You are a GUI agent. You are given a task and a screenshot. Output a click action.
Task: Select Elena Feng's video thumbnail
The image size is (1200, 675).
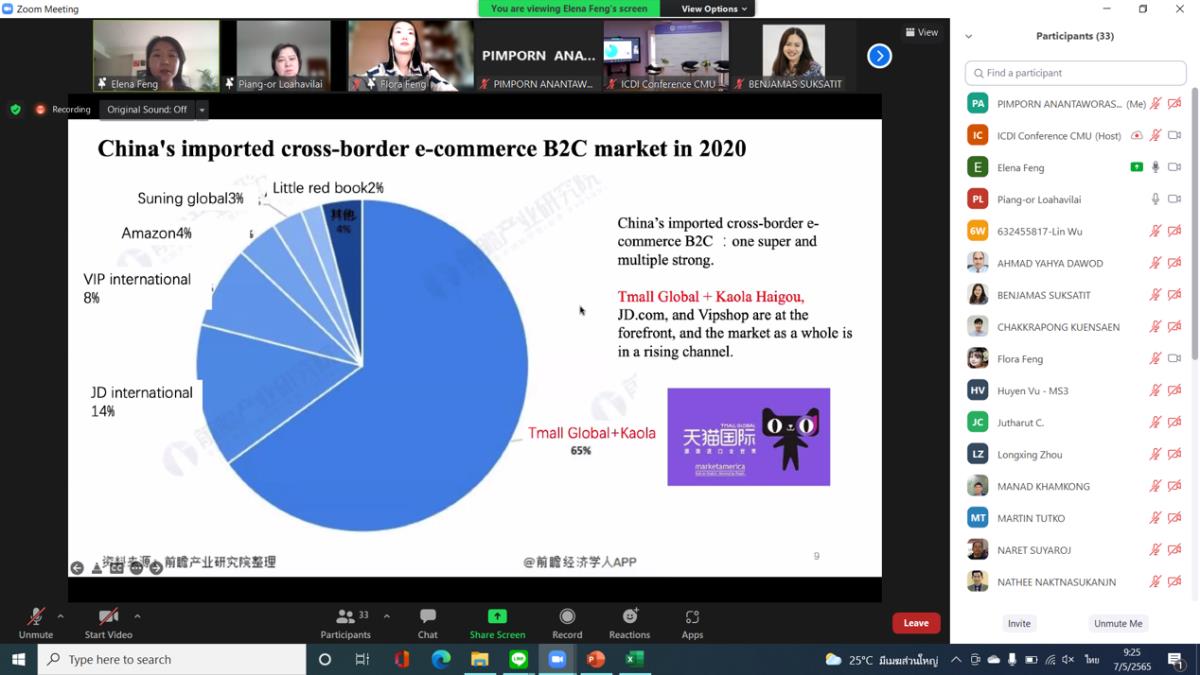click(x=156, y=56)
